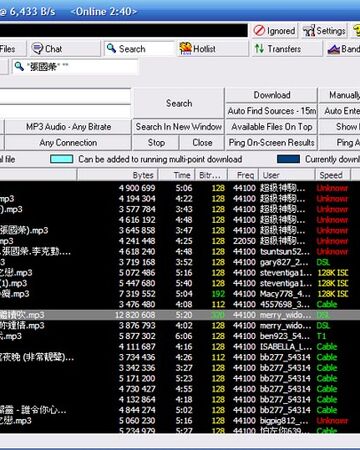Click the Online 2:40 title bar status text
The height and width of the screenshot is (450, 360).
pyautogui.click(x=103, y=12)
